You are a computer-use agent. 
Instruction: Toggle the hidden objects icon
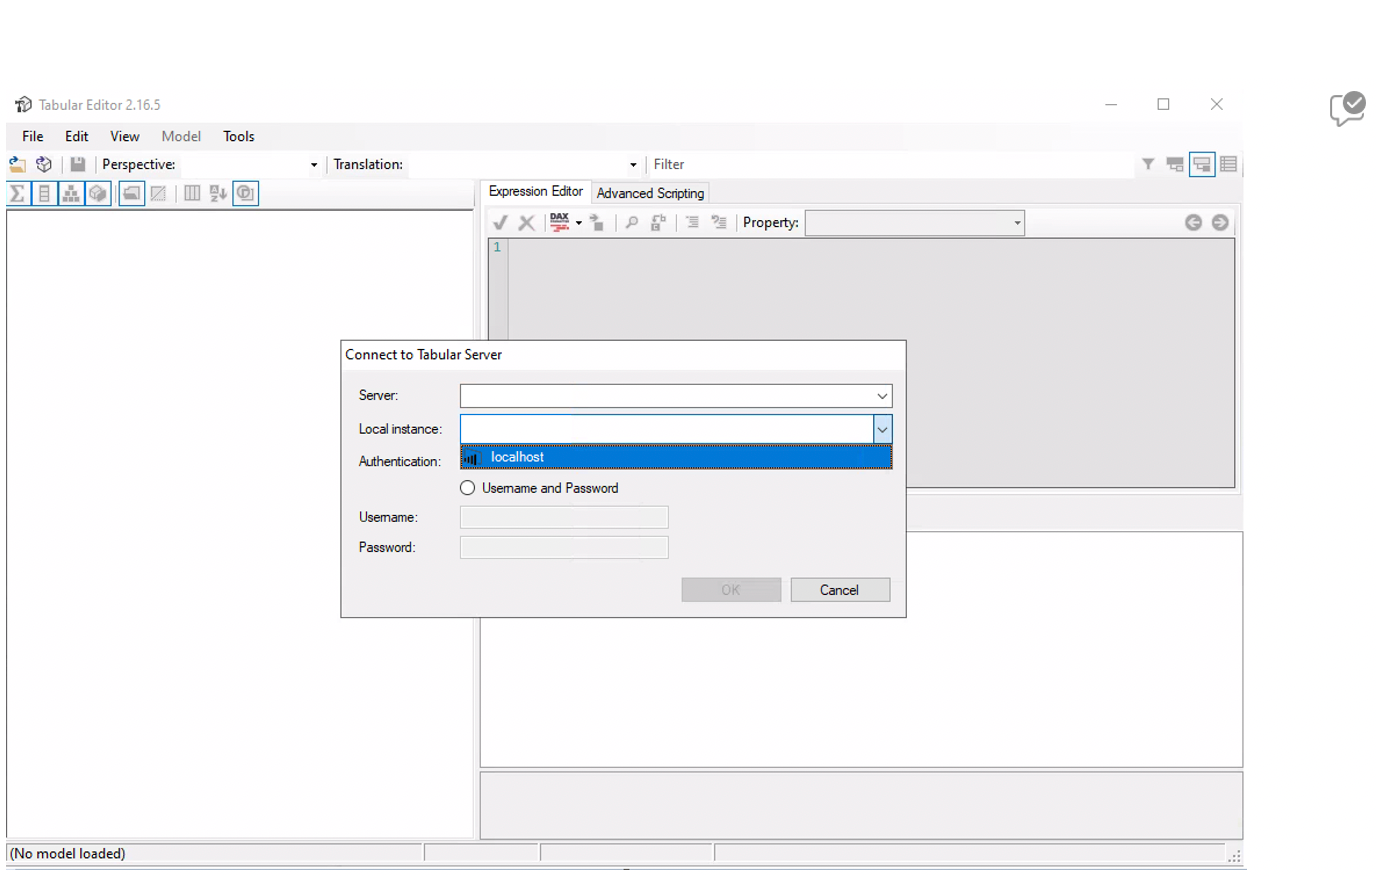tap(158, 194)
